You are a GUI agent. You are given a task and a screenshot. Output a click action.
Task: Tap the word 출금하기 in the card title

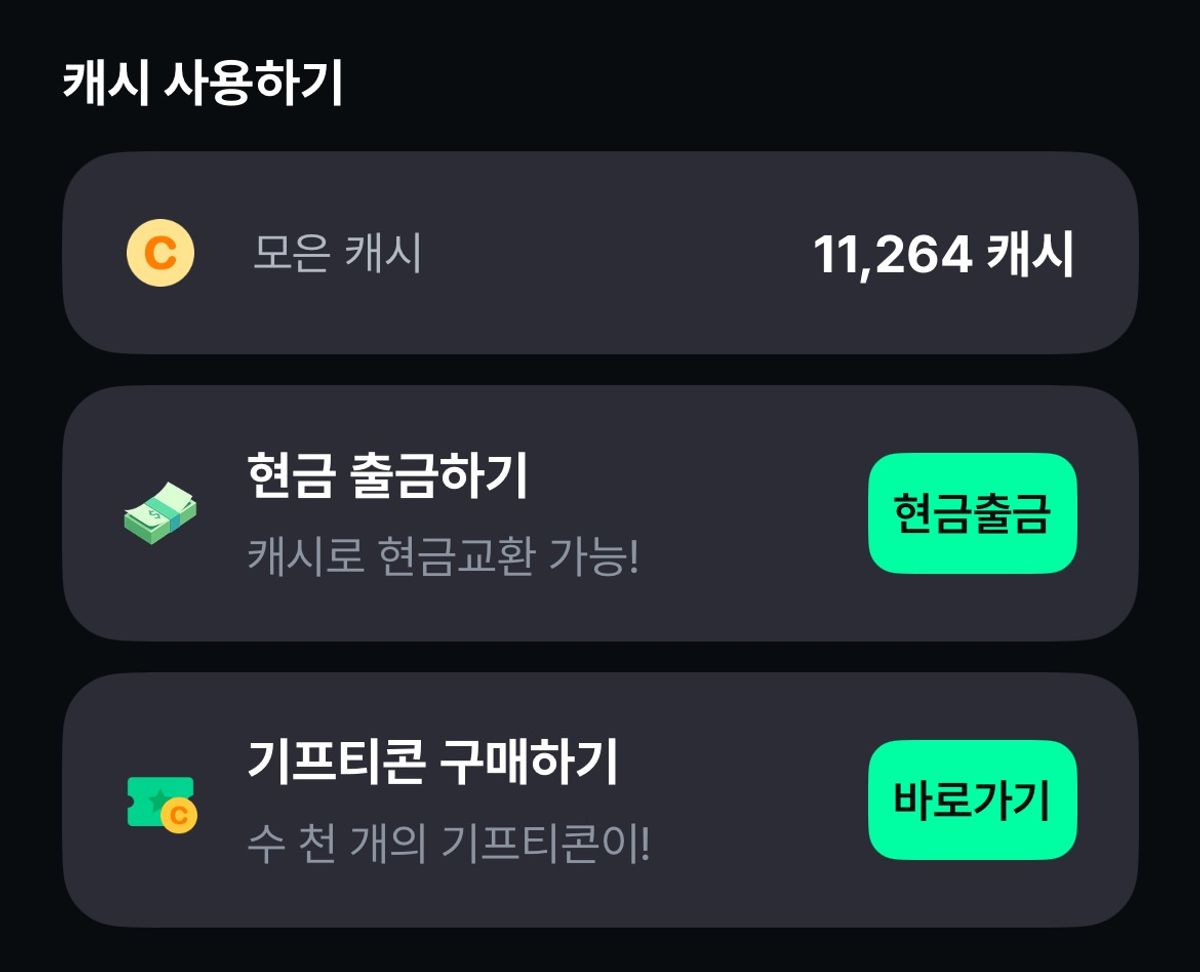click(440, 477)
